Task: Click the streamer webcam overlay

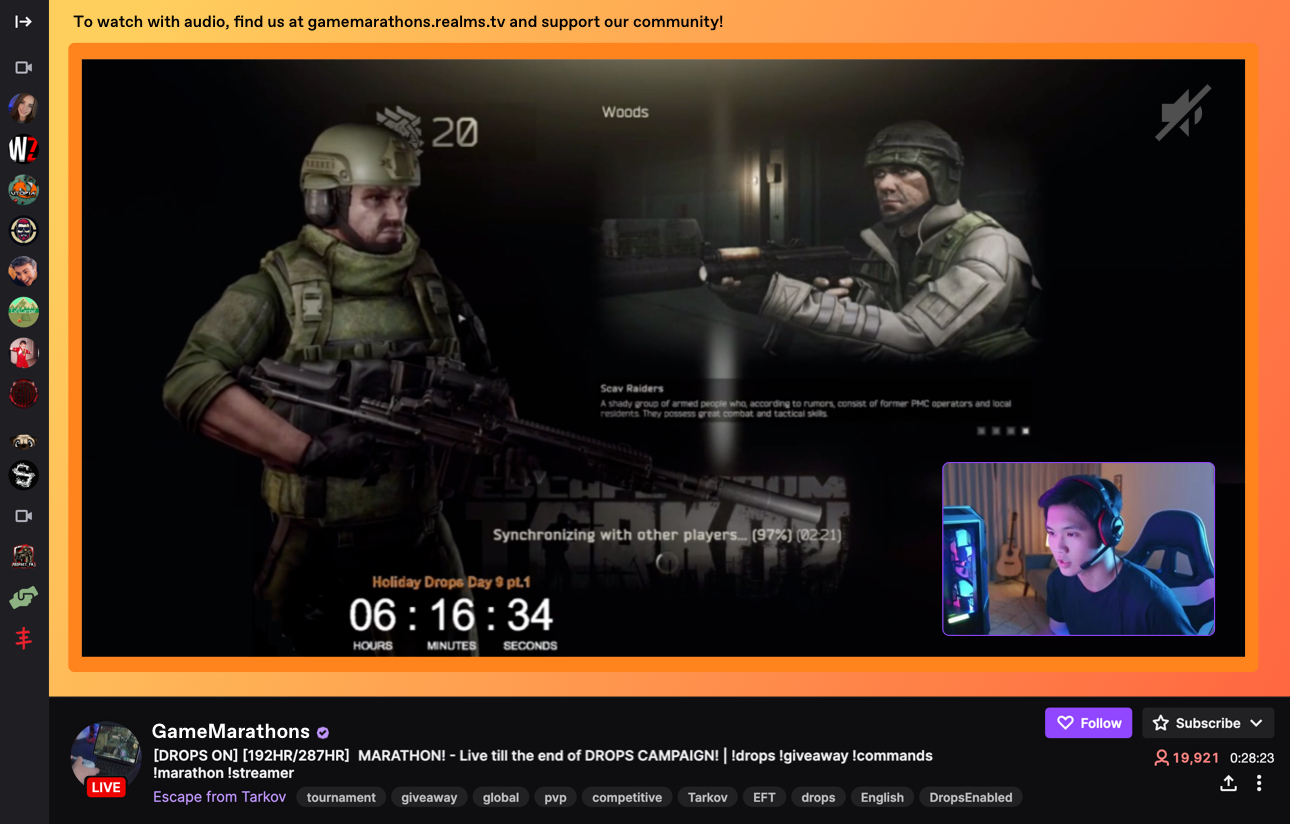Action: point(1079,549)
